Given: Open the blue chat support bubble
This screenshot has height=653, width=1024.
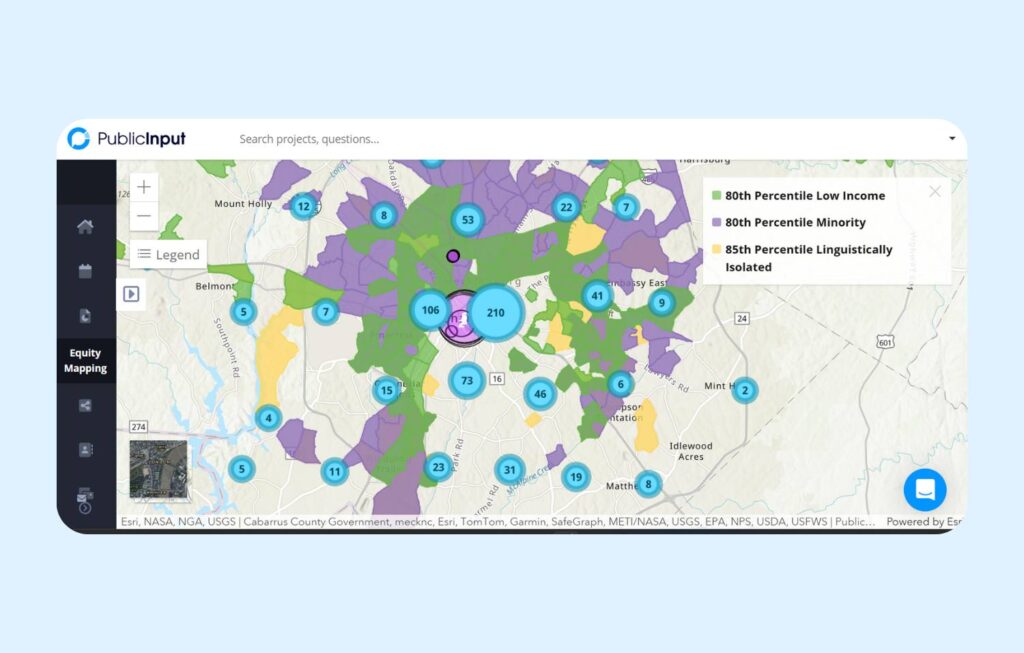Looking at the screenshot, I should click(x=924, y=490).
